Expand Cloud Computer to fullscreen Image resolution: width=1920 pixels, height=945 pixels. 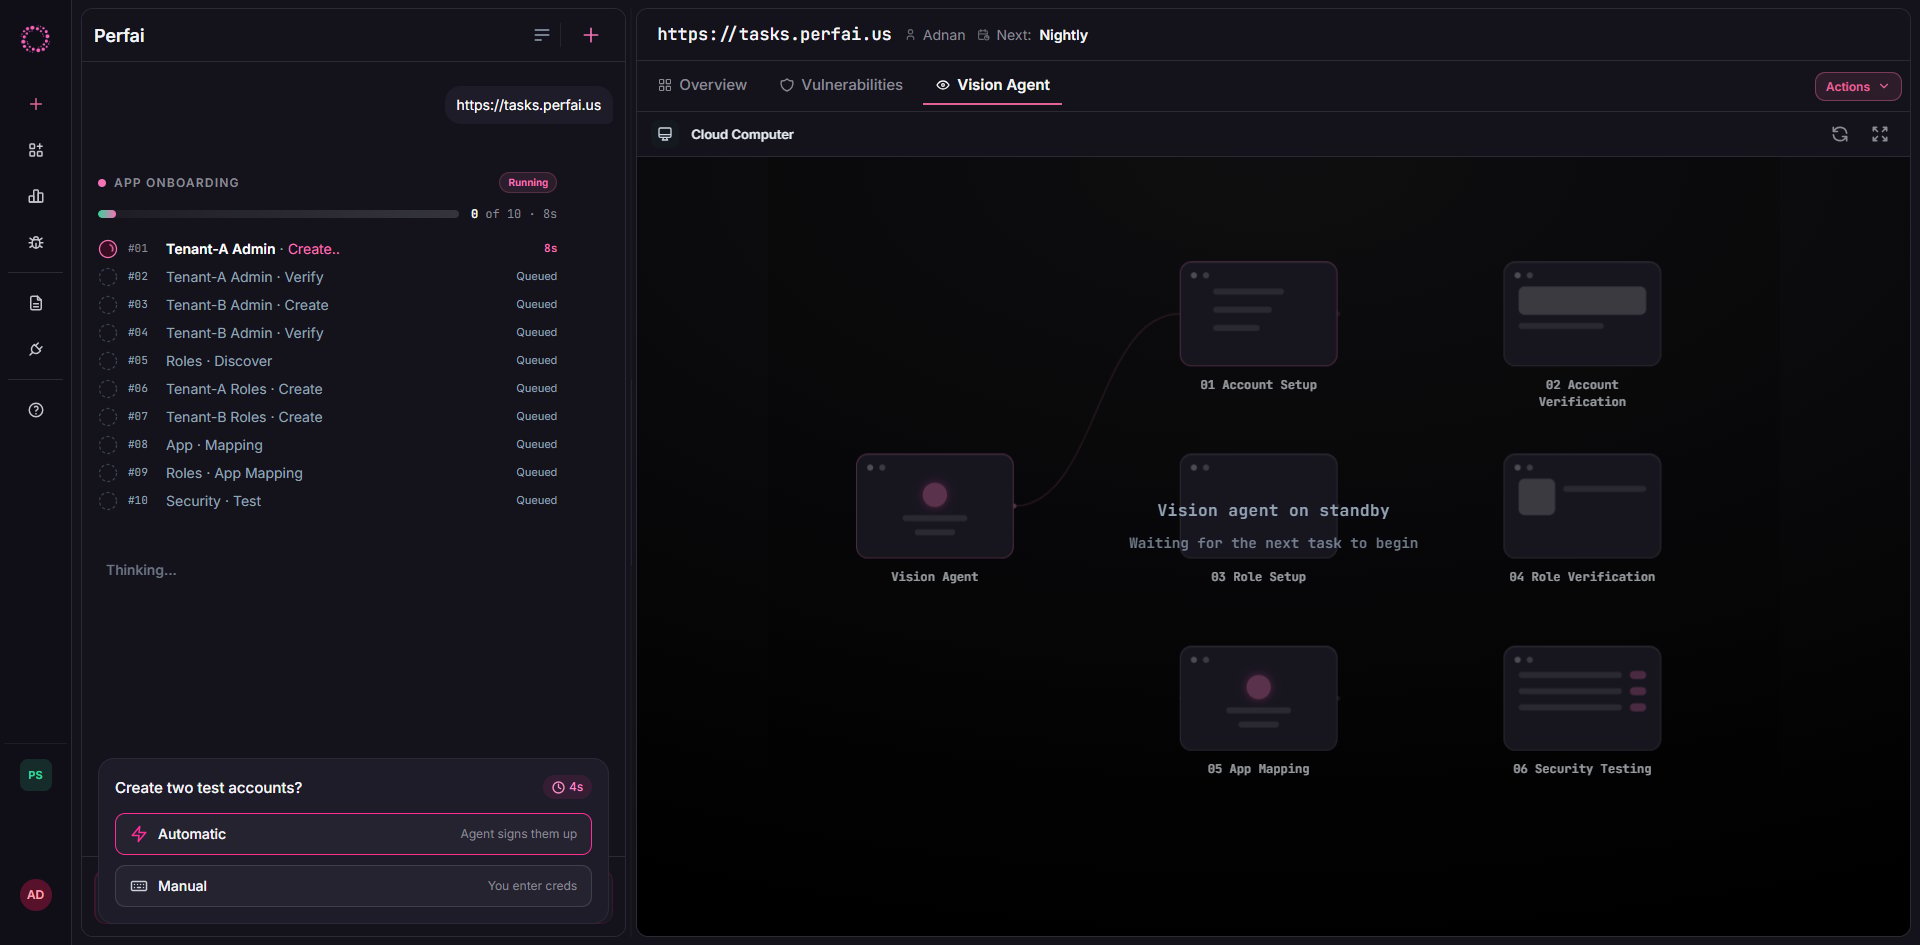tap(1880, 134)
